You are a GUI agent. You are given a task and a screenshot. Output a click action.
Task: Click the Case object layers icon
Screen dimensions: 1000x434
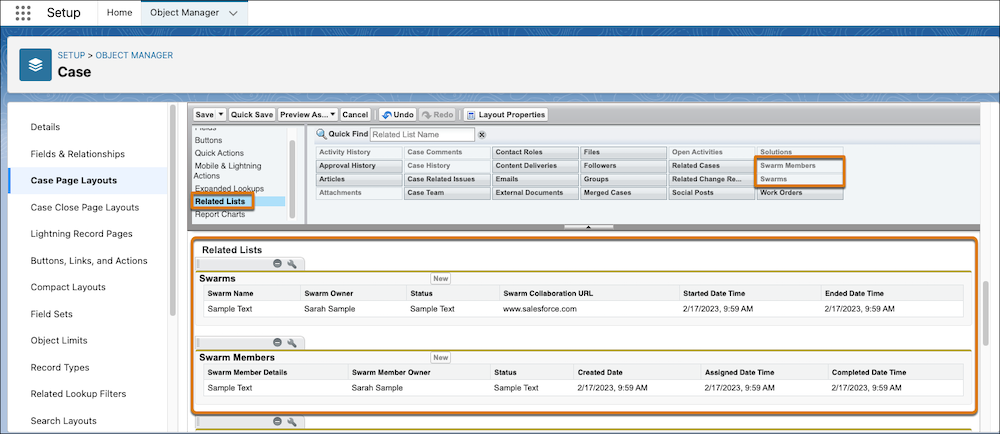(x=36, y=64)
